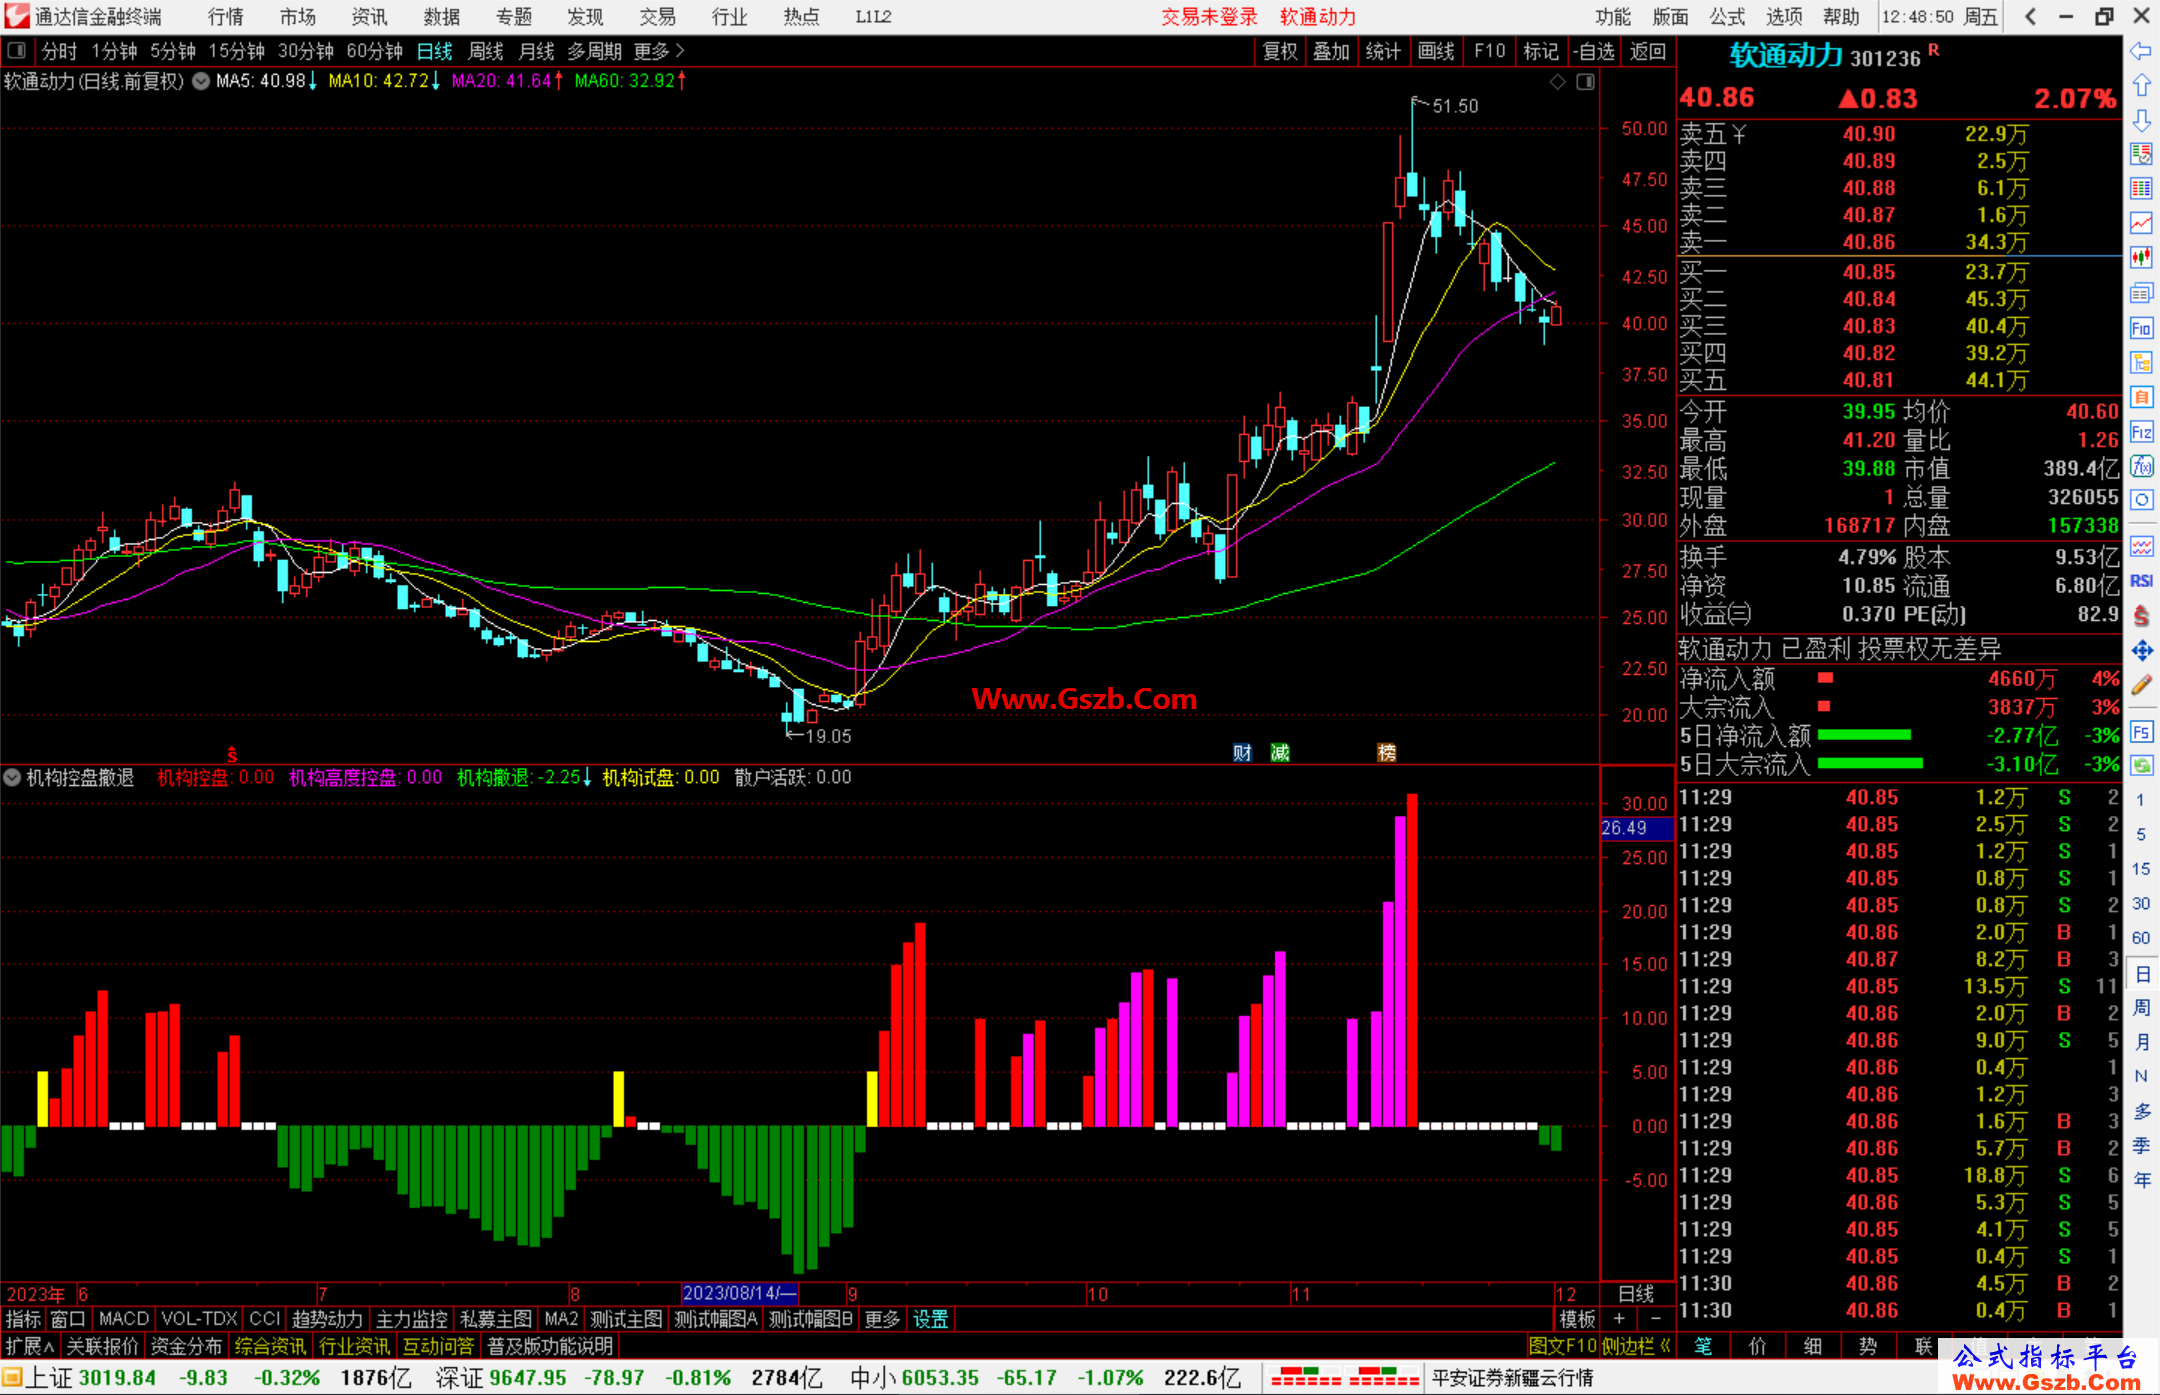Click the wavy indicator lines sidebar icon
This screenshot has width=2160, height=1395.
[2141, 546]
